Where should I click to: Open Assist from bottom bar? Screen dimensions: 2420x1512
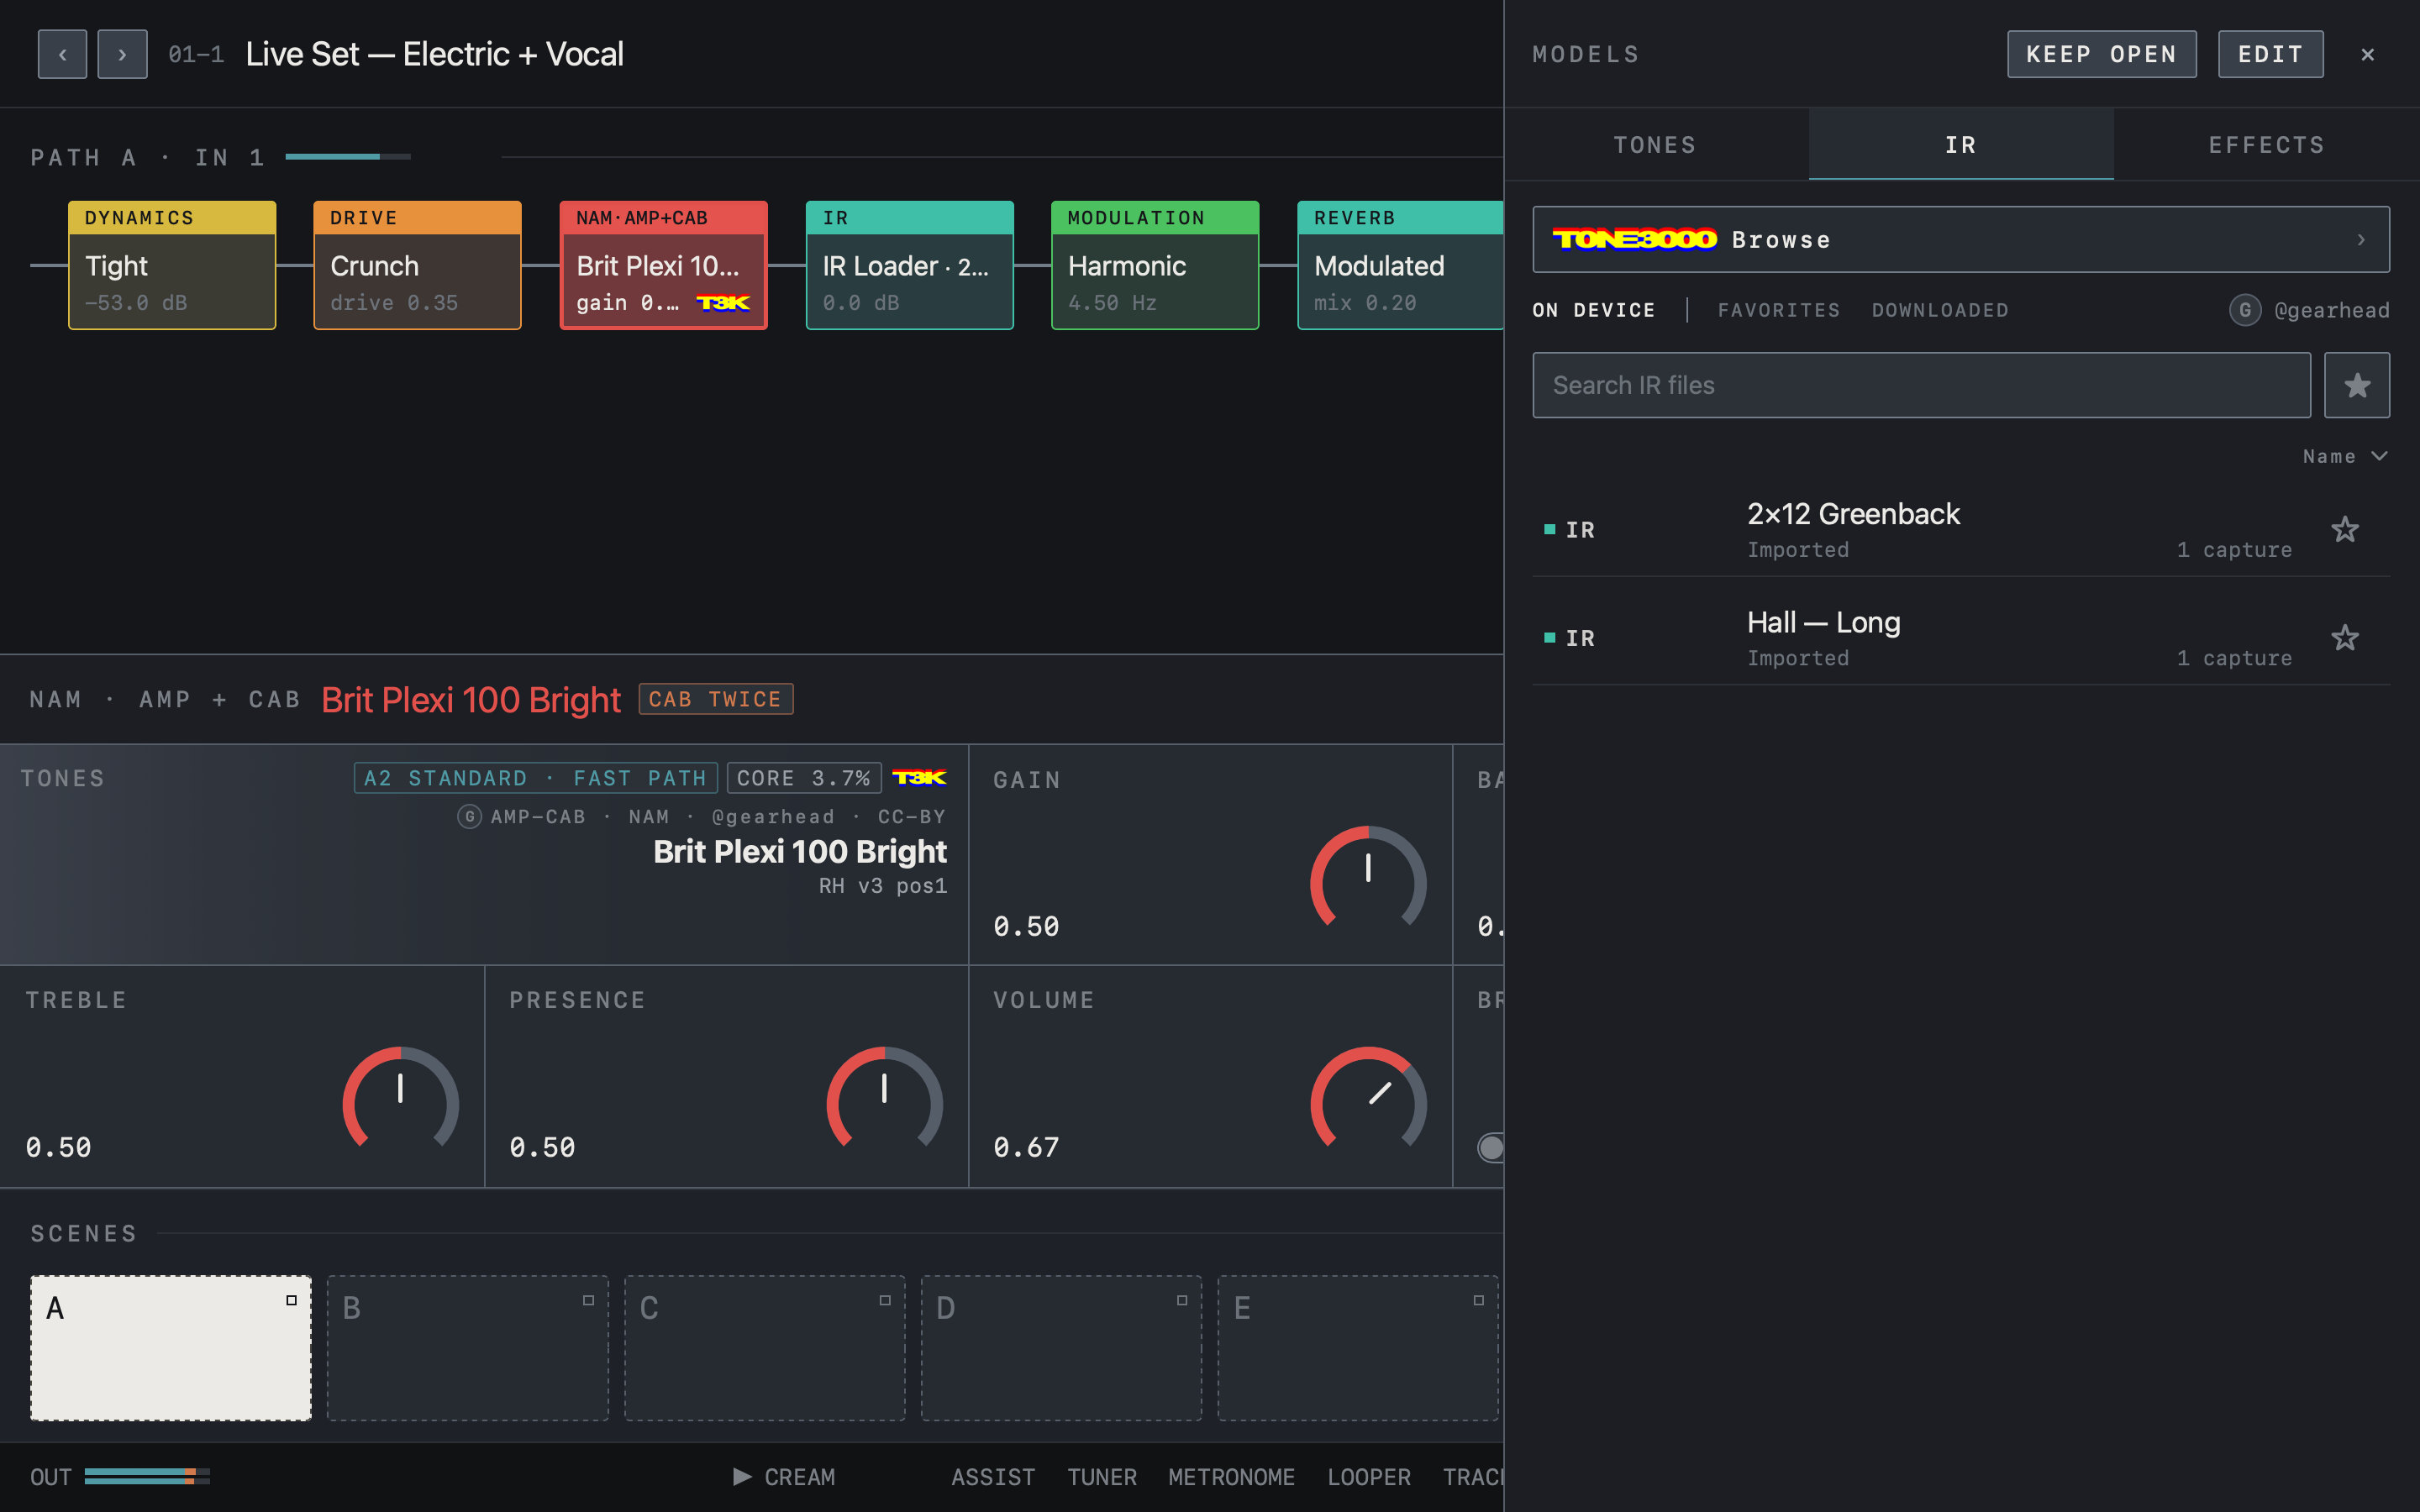992,1477
